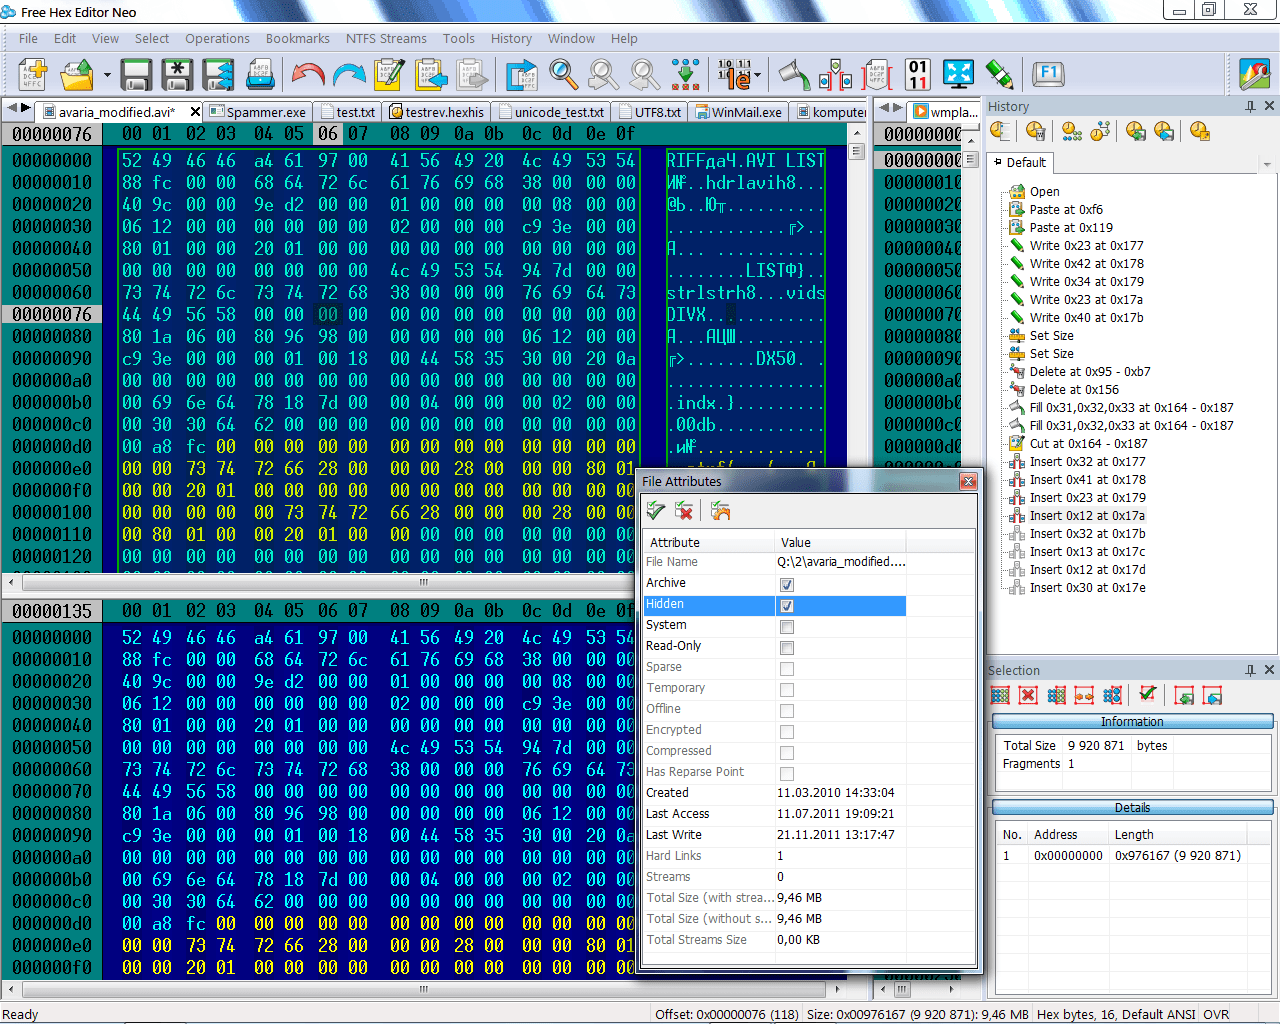Click Select All icon in Selection panel
This screenshot has height=1024, width=1280.
999,695
